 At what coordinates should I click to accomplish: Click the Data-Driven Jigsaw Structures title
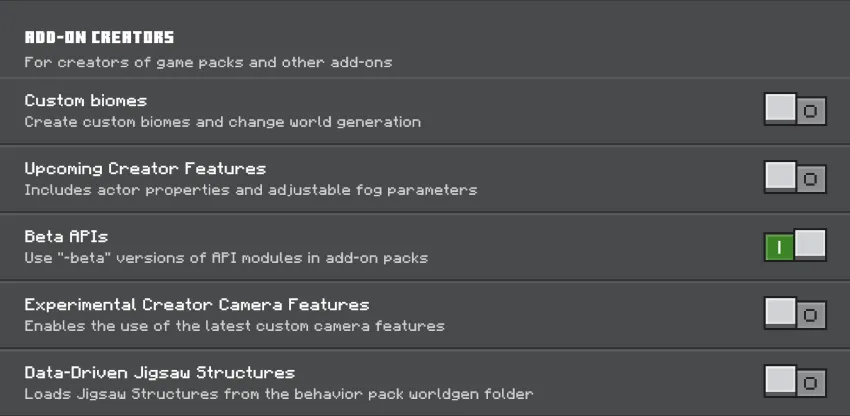point(159,373)
